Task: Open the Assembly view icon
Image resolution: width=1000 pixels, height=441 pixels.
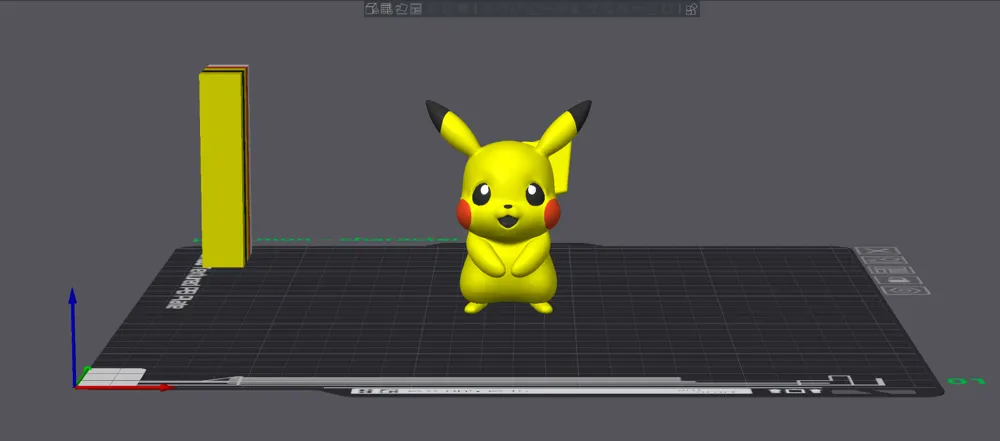Action: pos(692,10)
